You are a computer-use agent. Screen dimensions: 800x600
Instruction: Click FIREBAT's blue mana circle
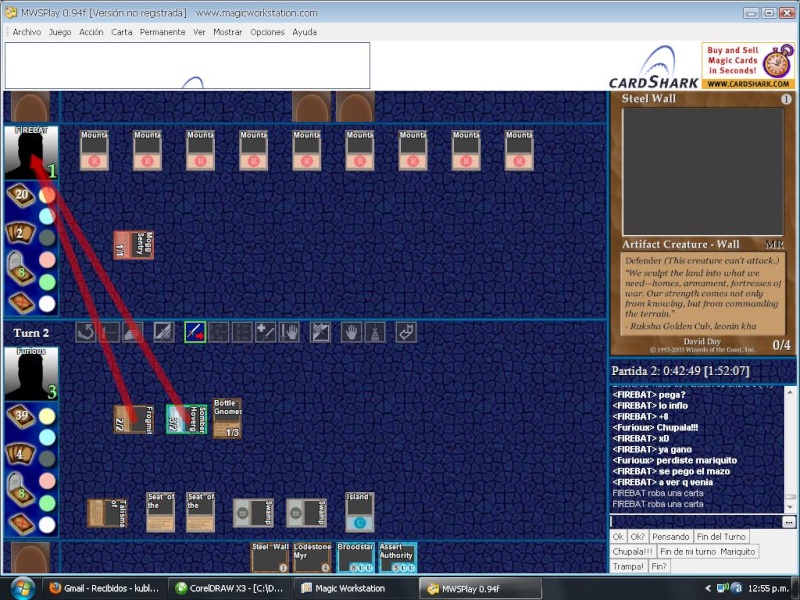click(x=47, y=216)
